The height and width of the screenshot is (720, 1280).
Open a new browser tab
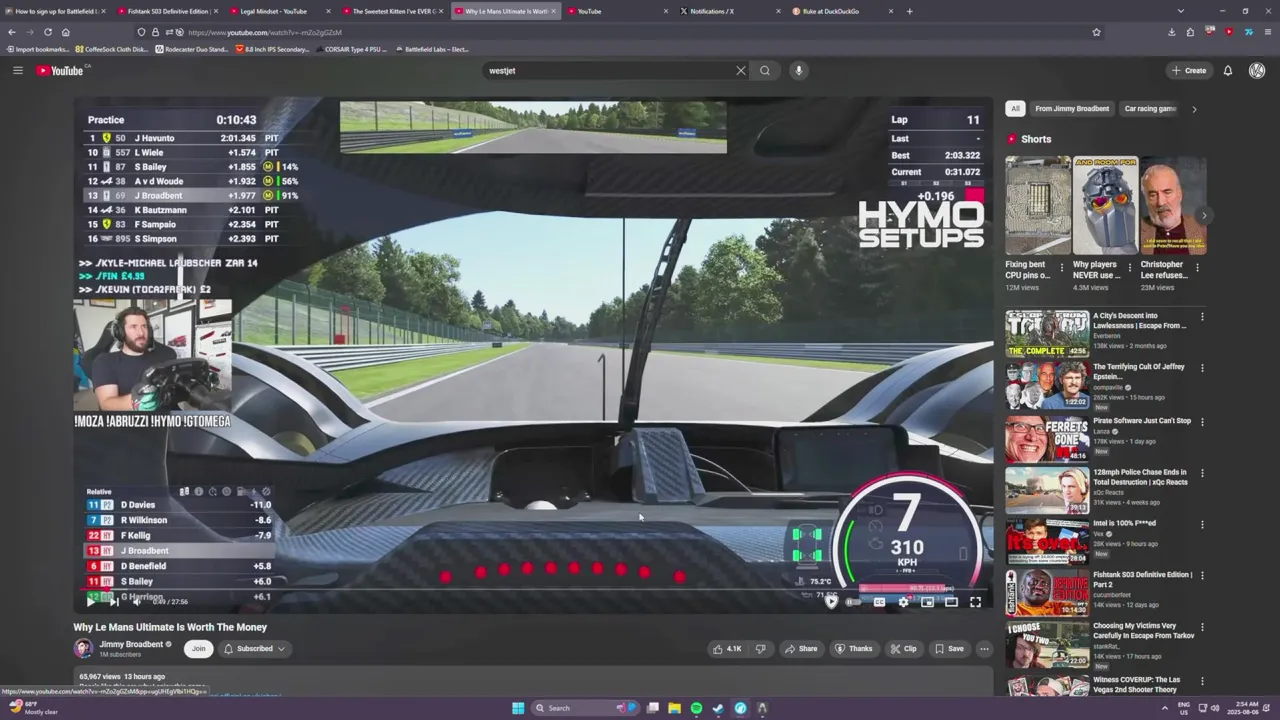tap(909, 11)
